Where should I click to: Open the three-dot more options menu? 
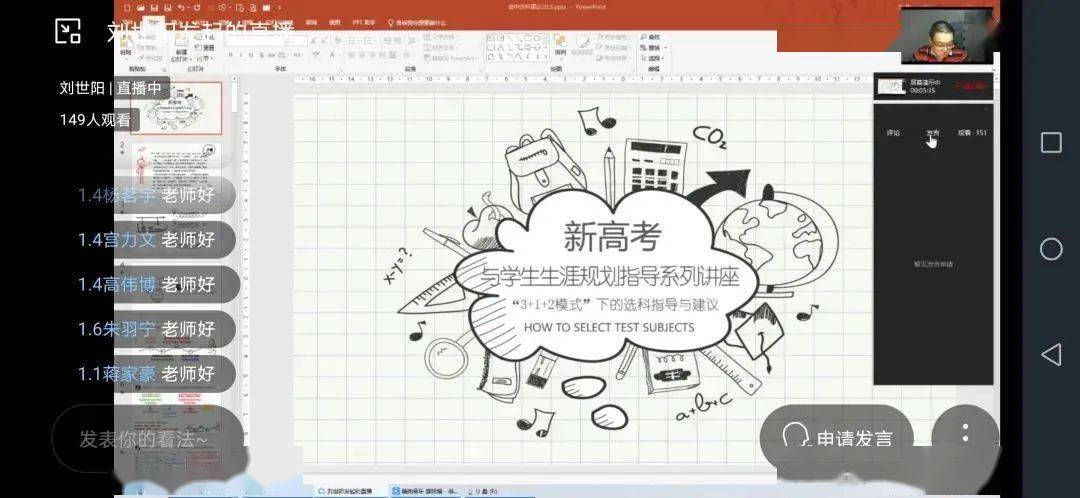965,433
